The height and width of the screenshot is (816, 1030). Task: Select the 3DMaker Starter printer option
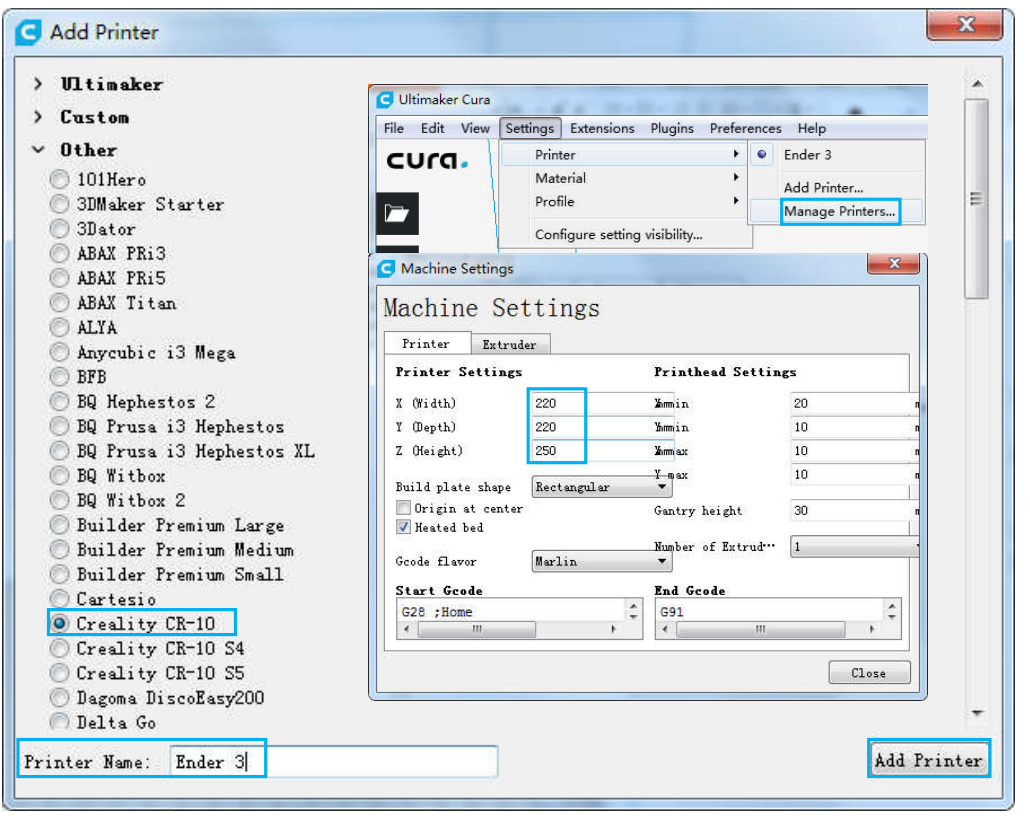click(59, 204)
